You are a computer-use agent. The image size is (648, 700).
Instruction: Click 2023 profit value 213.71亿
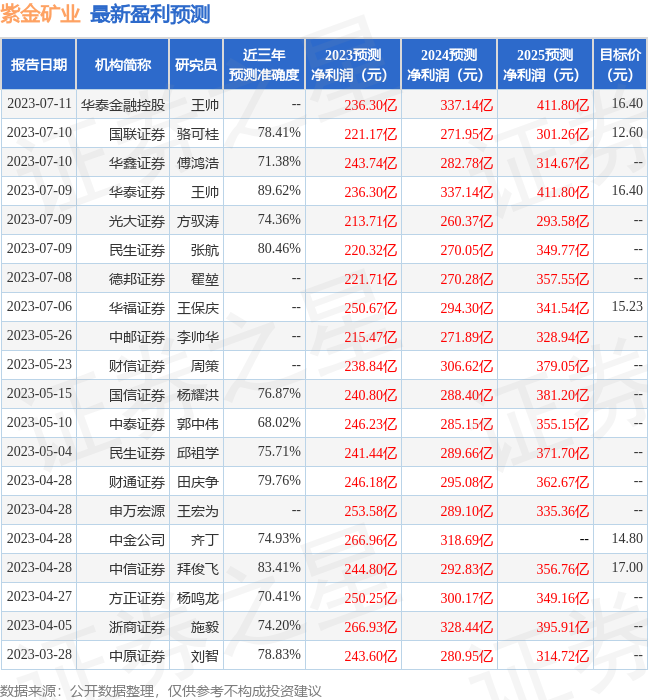point(370,221)
